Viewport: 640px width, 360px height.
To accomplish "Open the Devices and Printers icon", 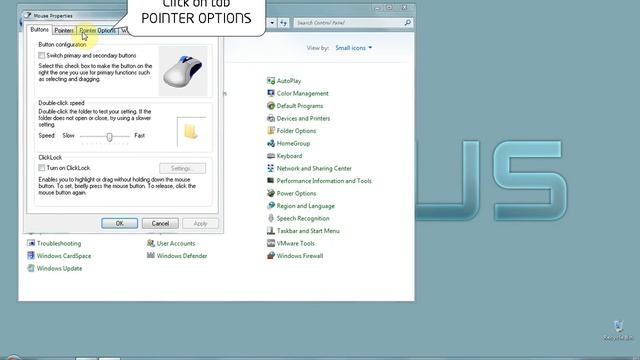I will click(271, 118).
